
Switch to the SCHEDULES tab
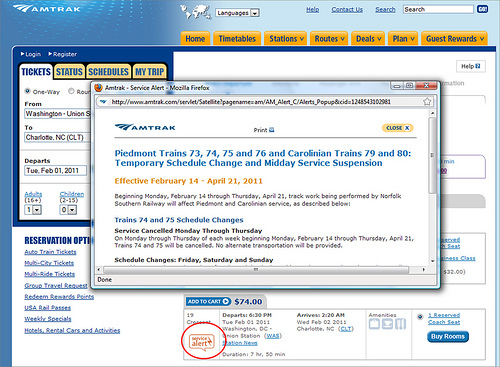coord(108,72)
